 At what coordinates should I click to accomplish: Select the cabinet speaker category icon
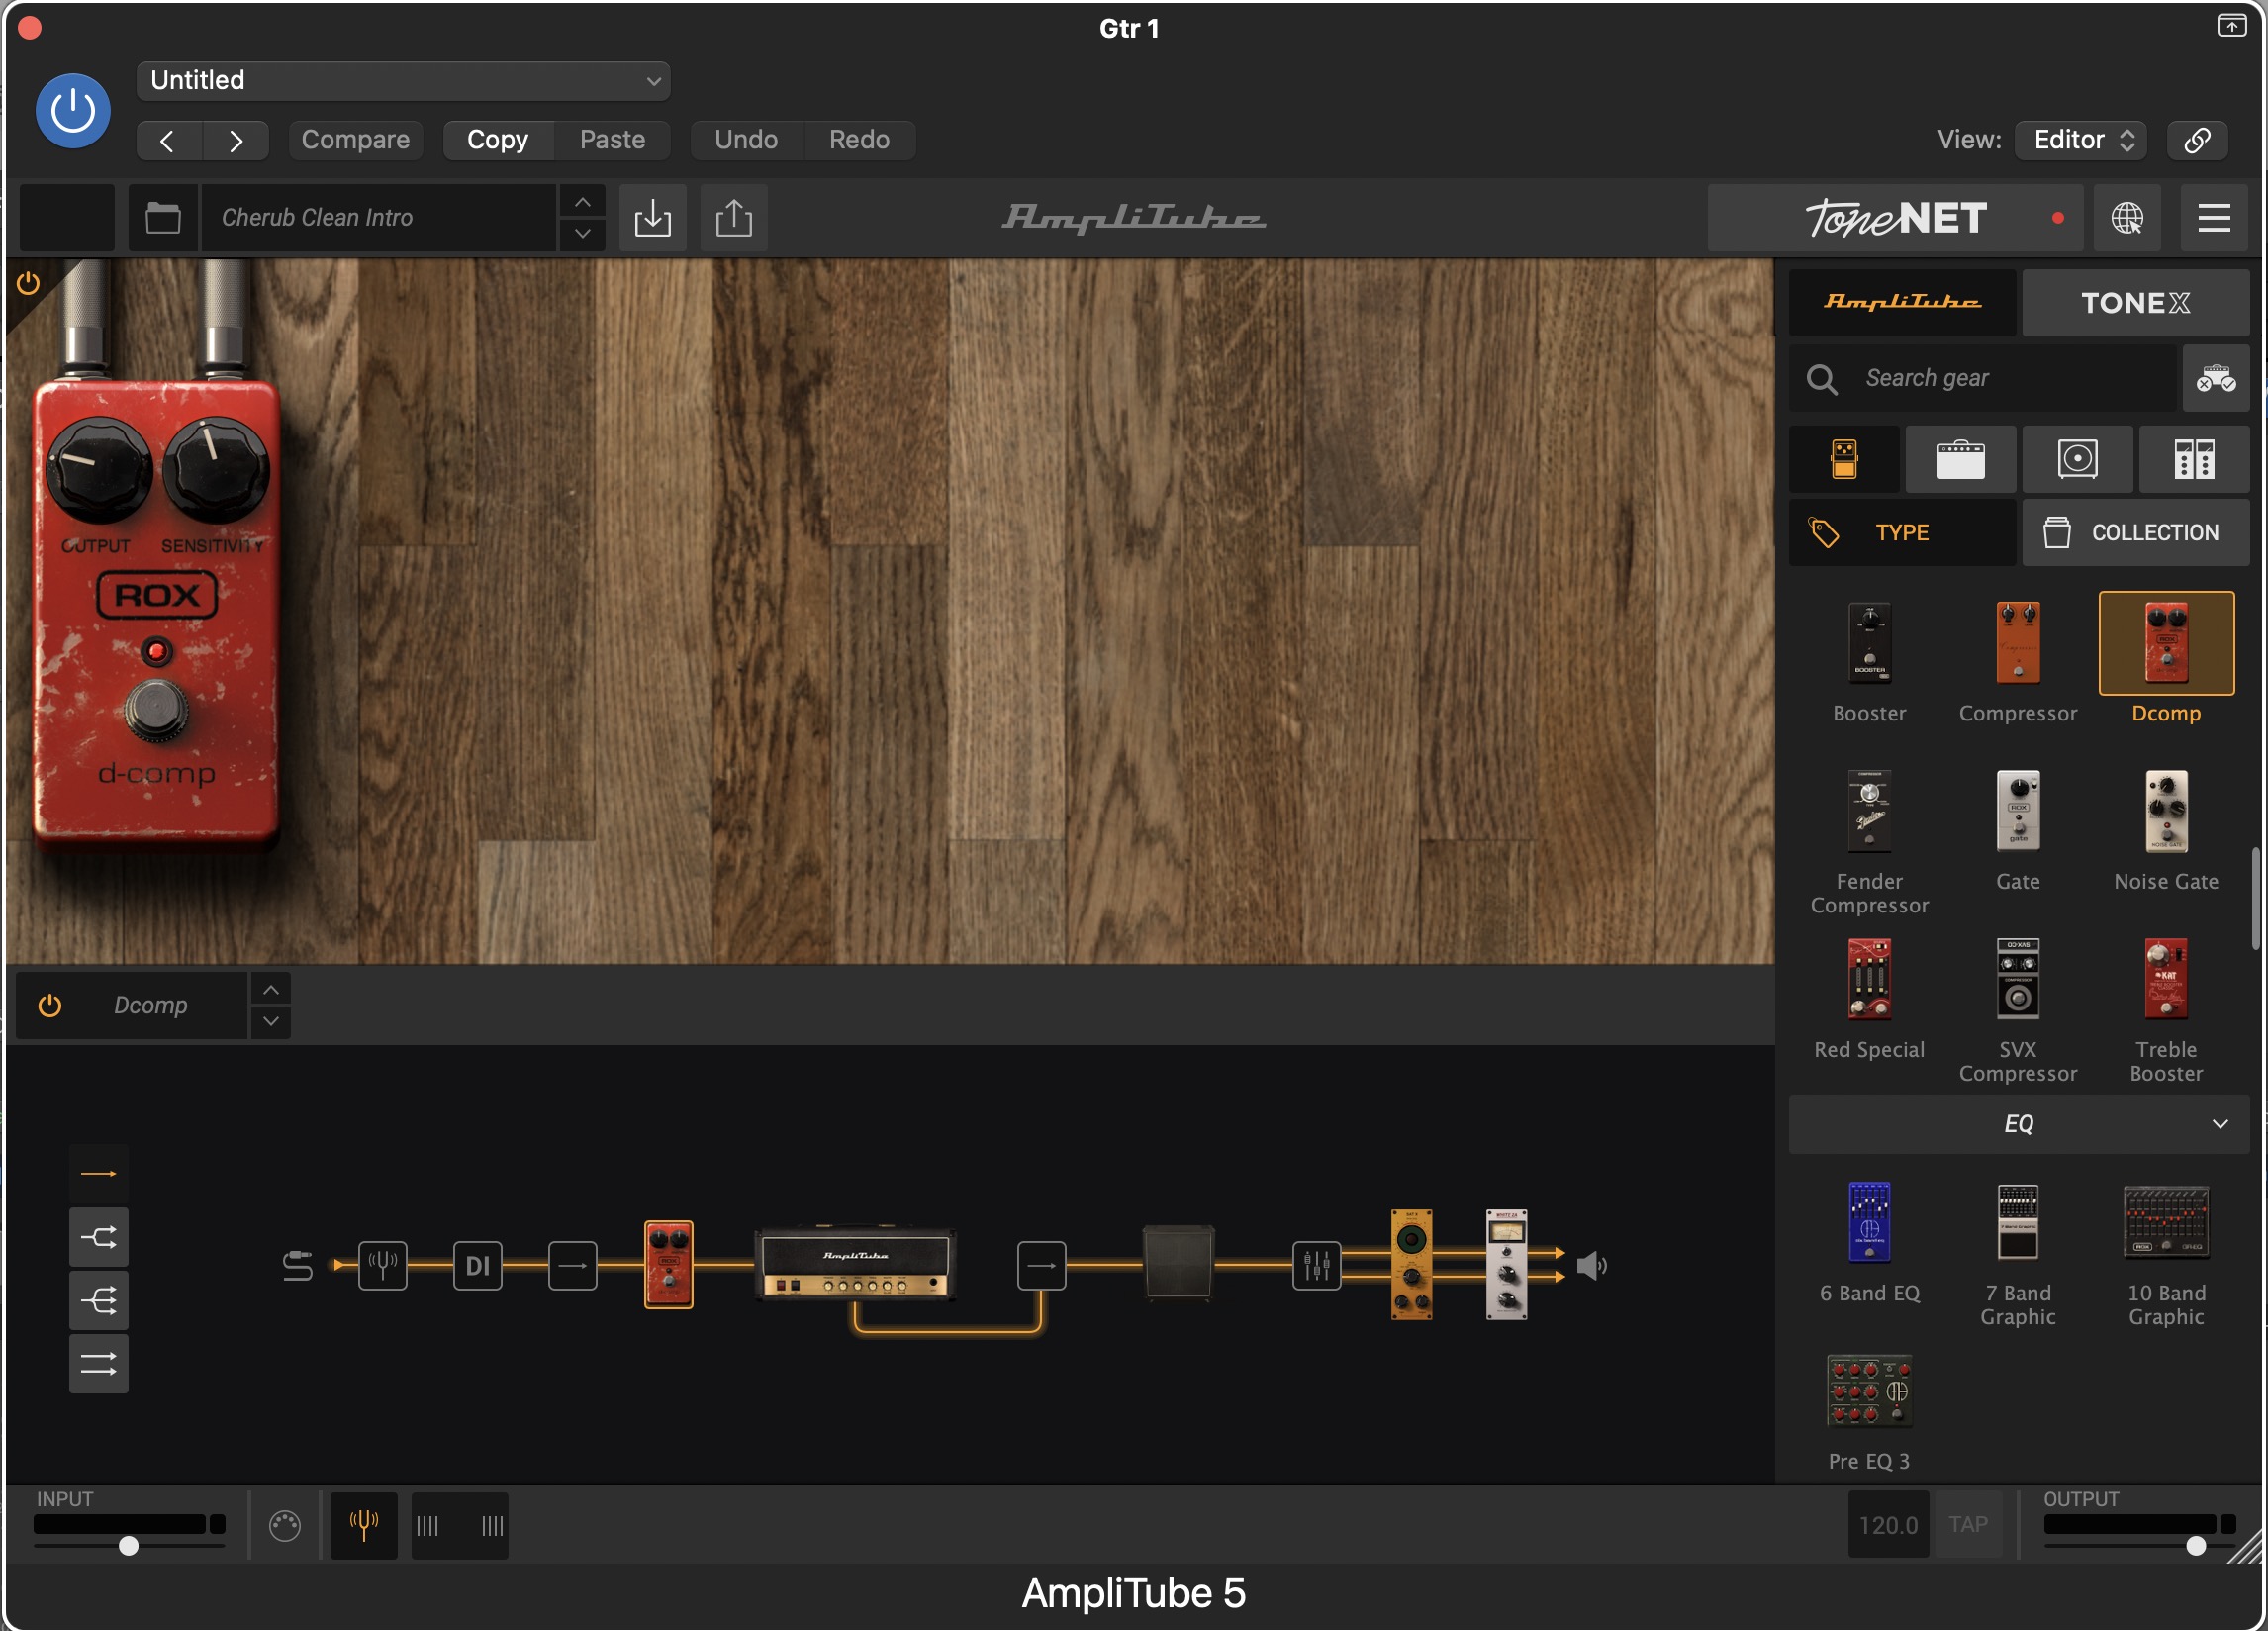coord(2077,459)
